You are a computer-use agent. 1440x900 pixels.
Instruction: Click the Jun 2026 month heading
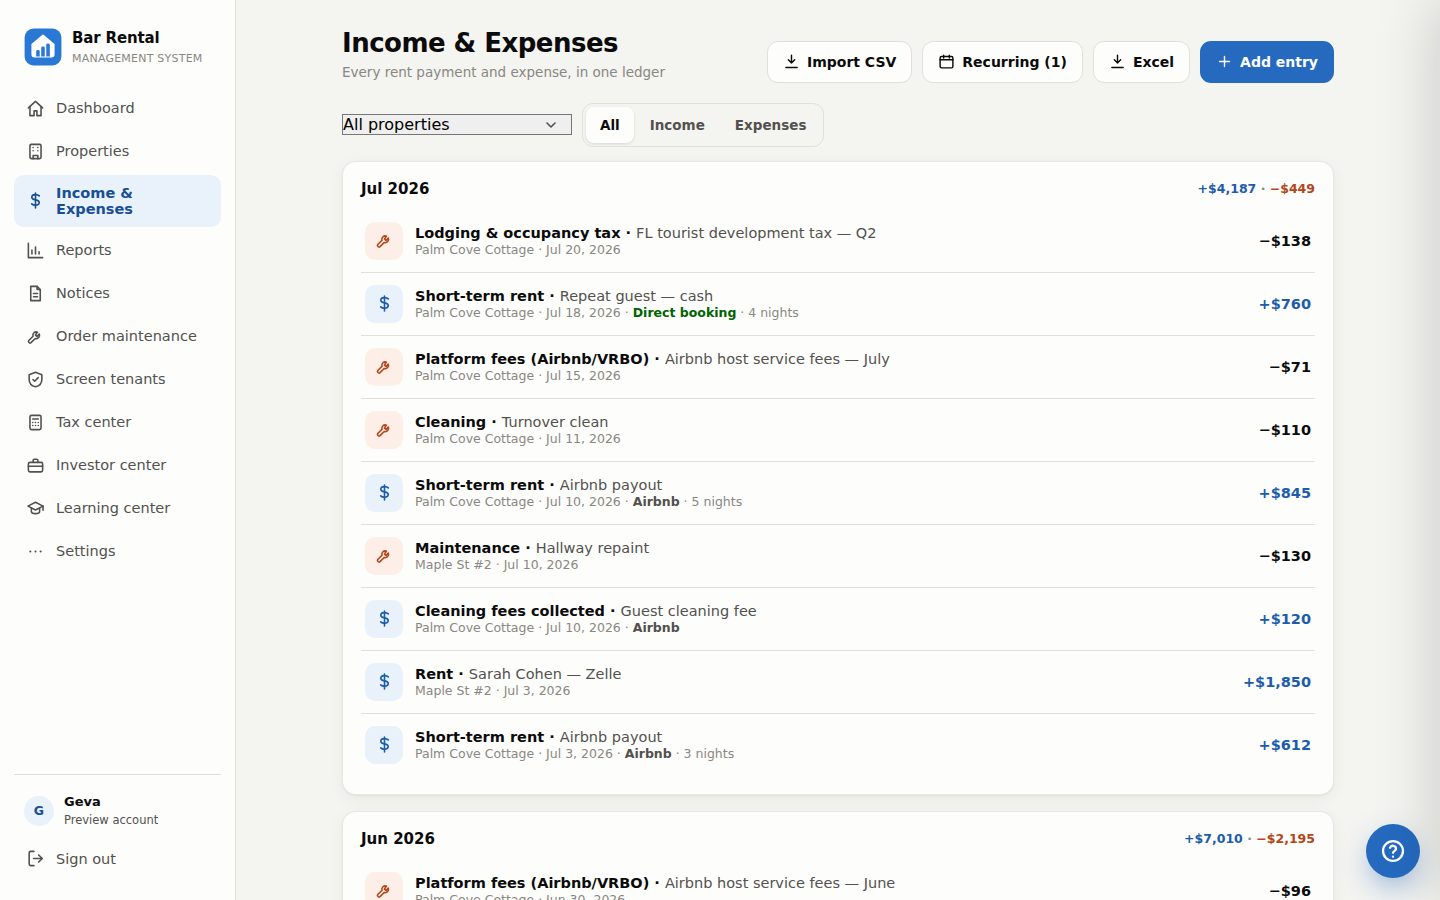point(398,838)
